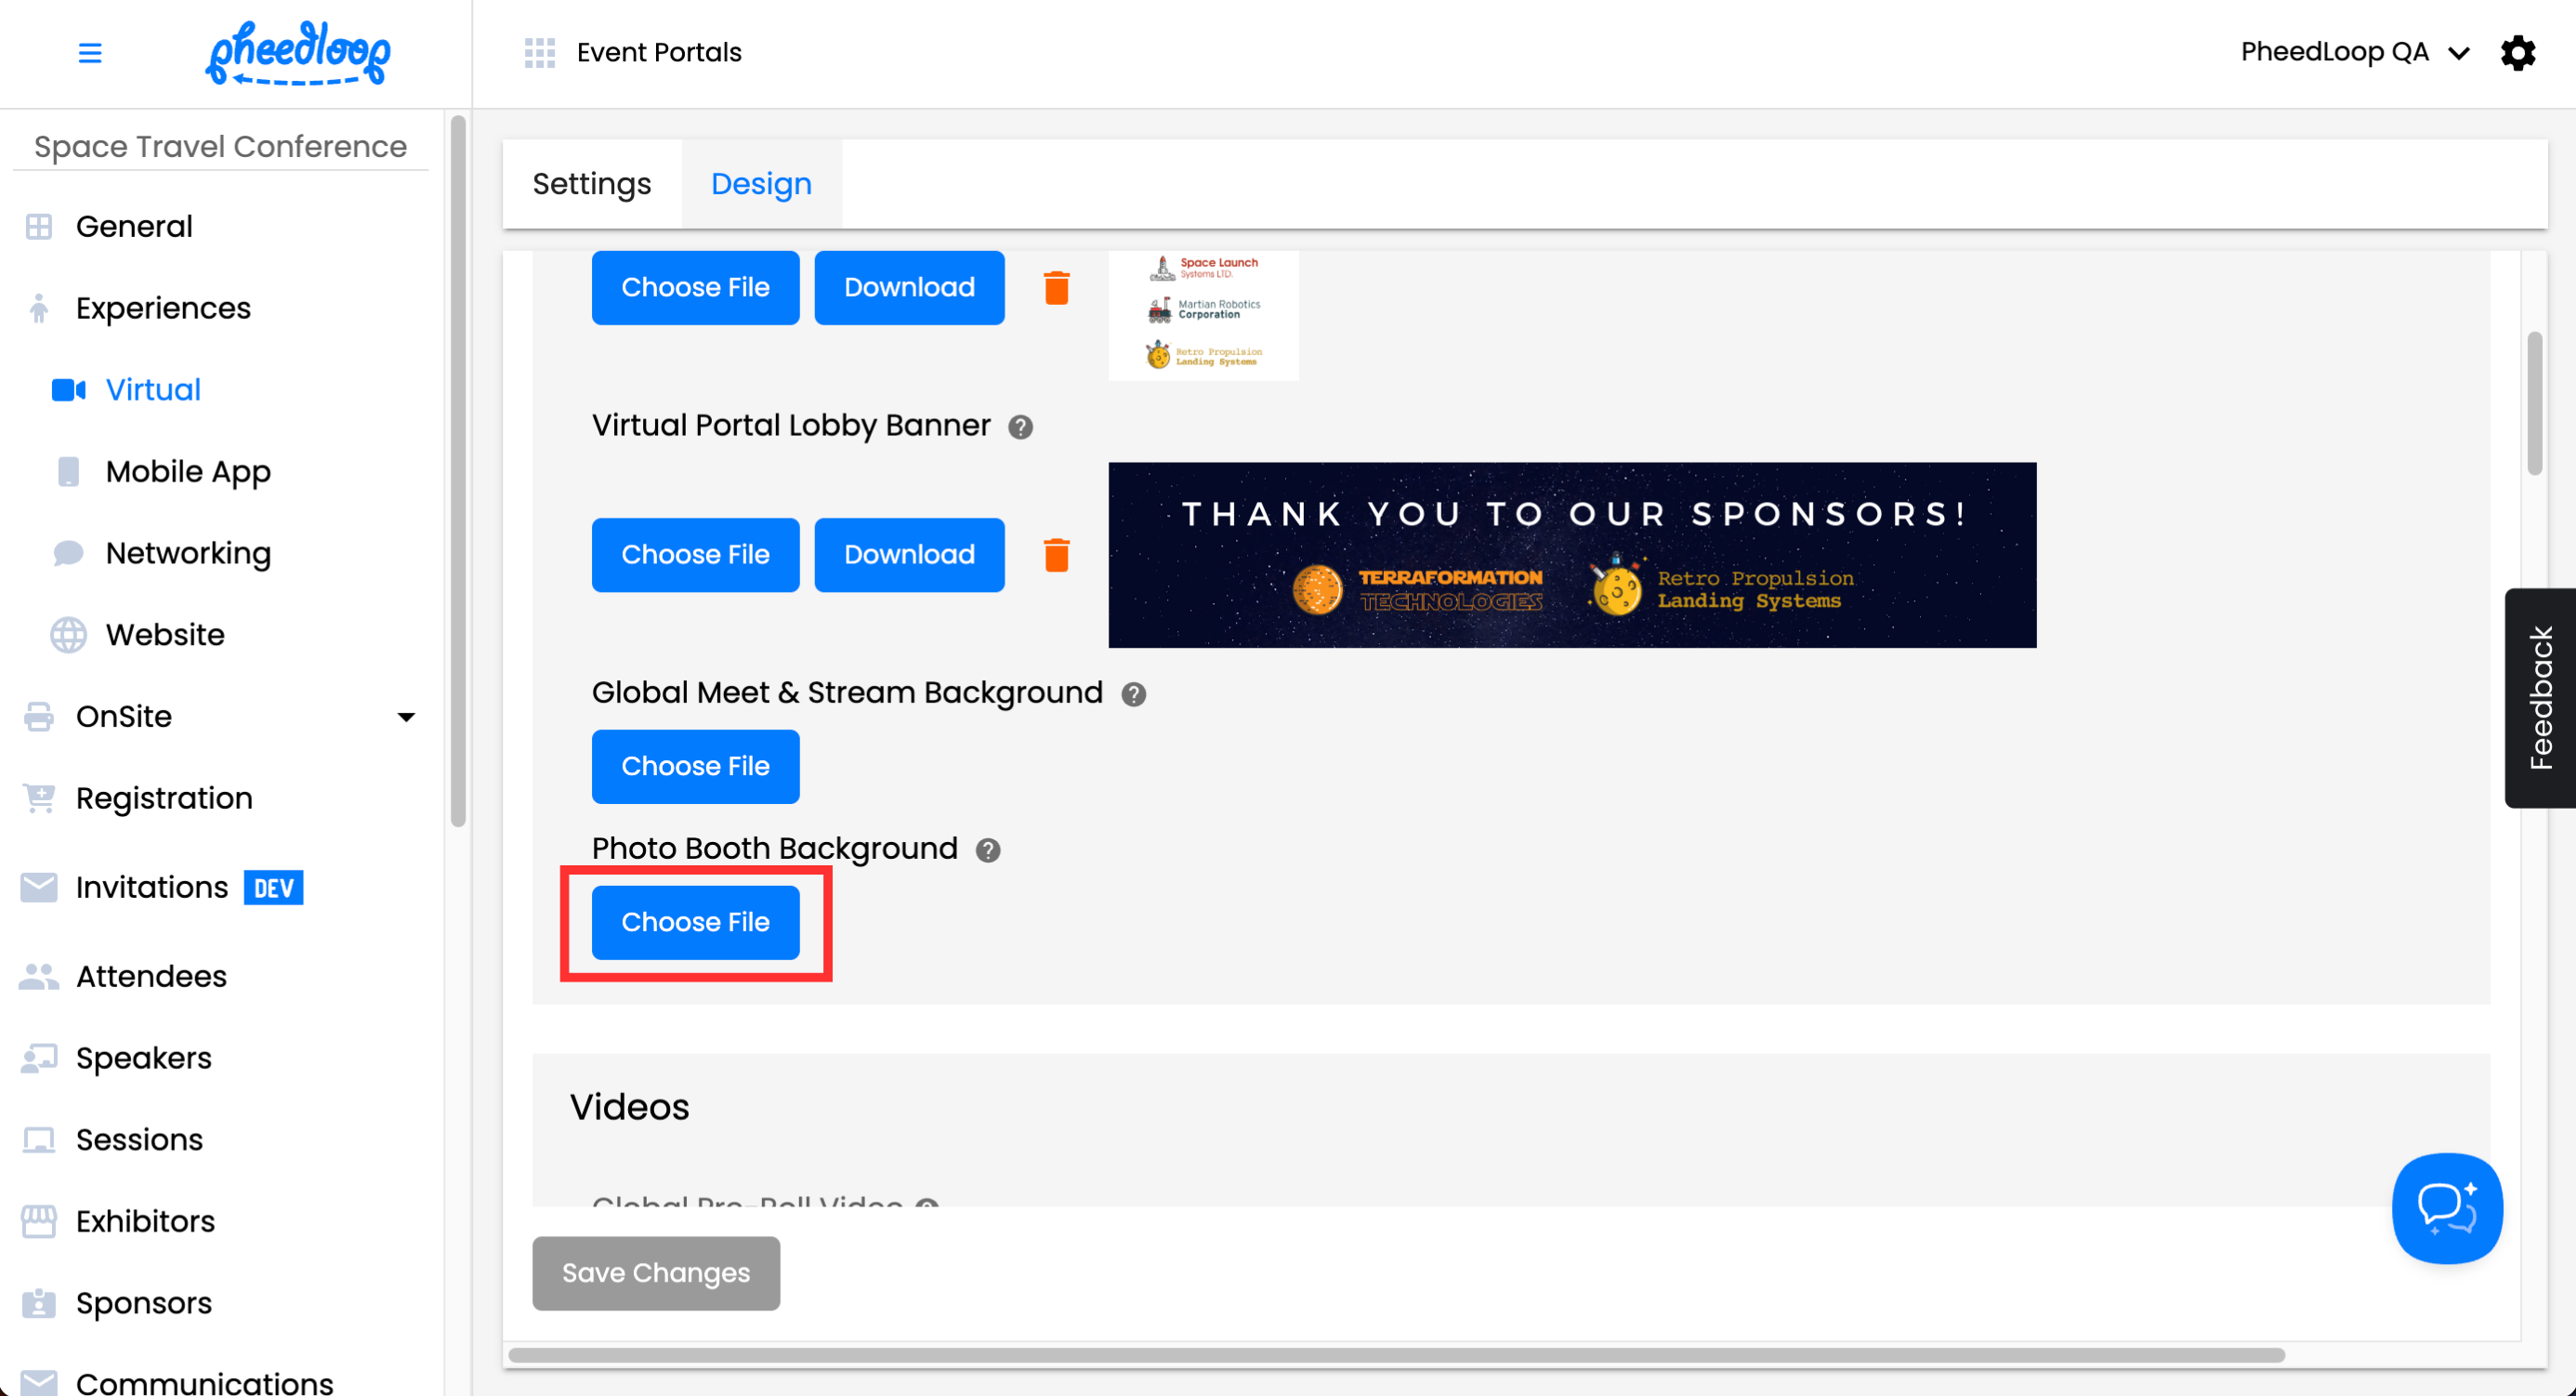Screen dimensions: 2576x1396
Task: Click the Save Changes button
Action: [x=655, y=1273]
